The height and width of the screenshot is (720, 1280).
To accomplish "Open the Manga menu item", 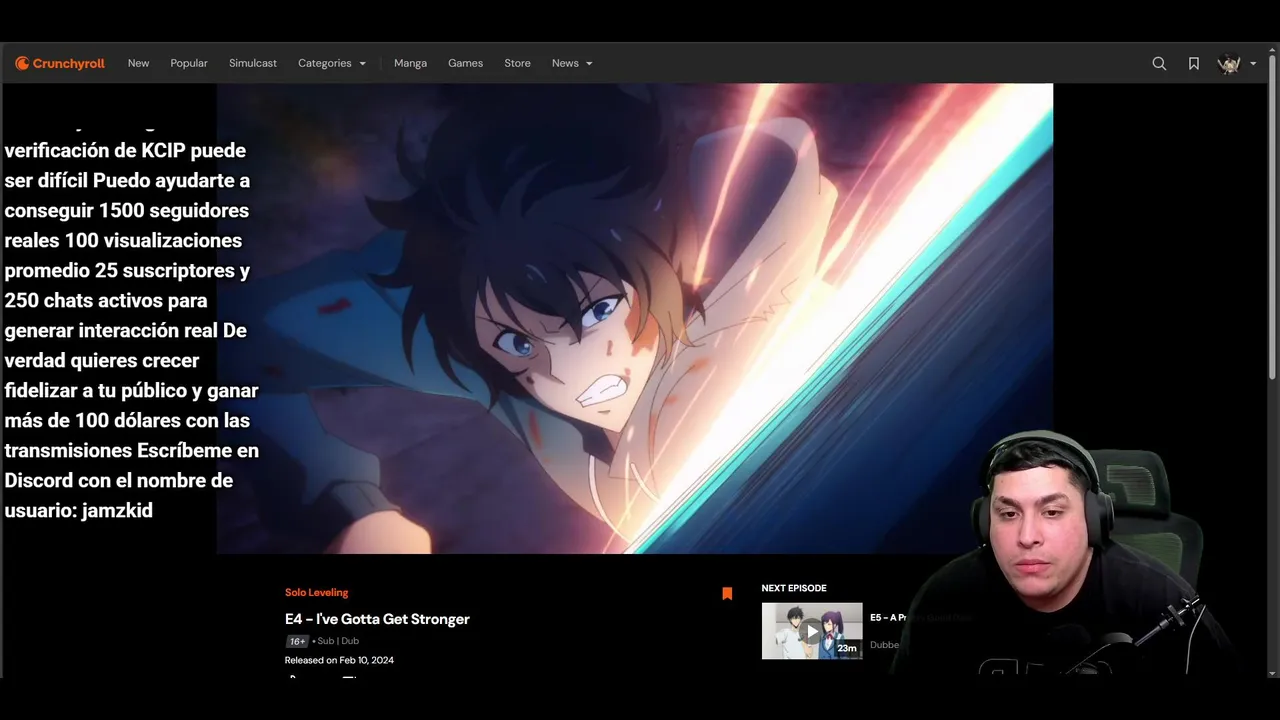I will pos(410,63).
